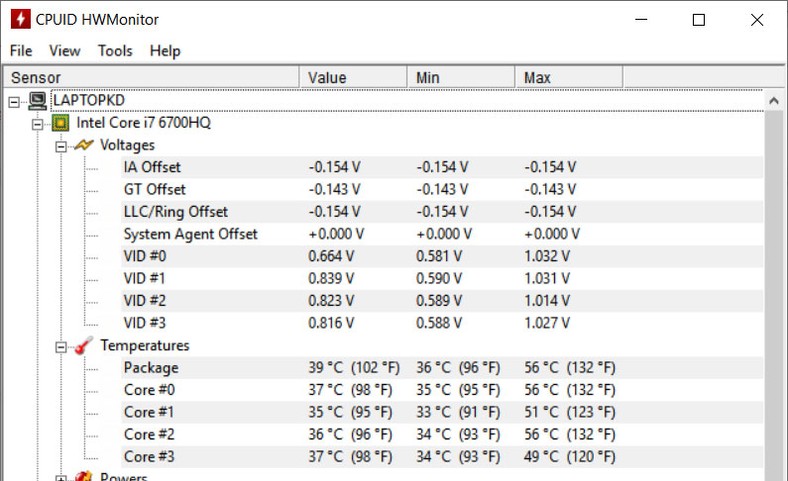
Task: Click the scrollbar up arrow
Action: pos(774,101)
